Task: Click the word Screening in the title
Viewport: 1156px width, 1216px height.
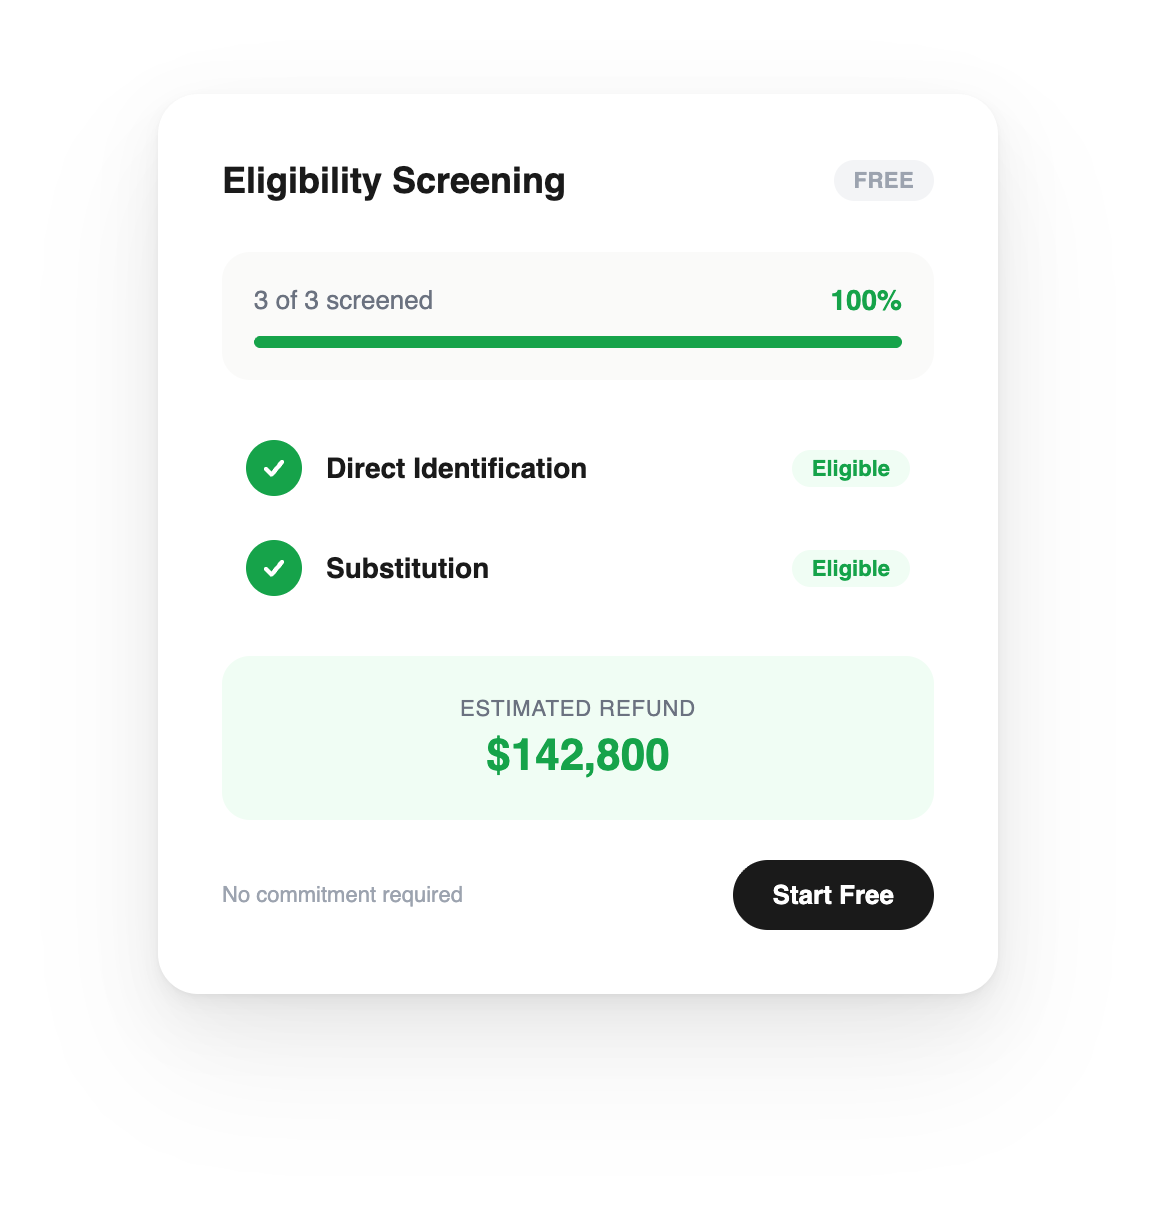Action: pyautogui.click(x=479, y=181)
